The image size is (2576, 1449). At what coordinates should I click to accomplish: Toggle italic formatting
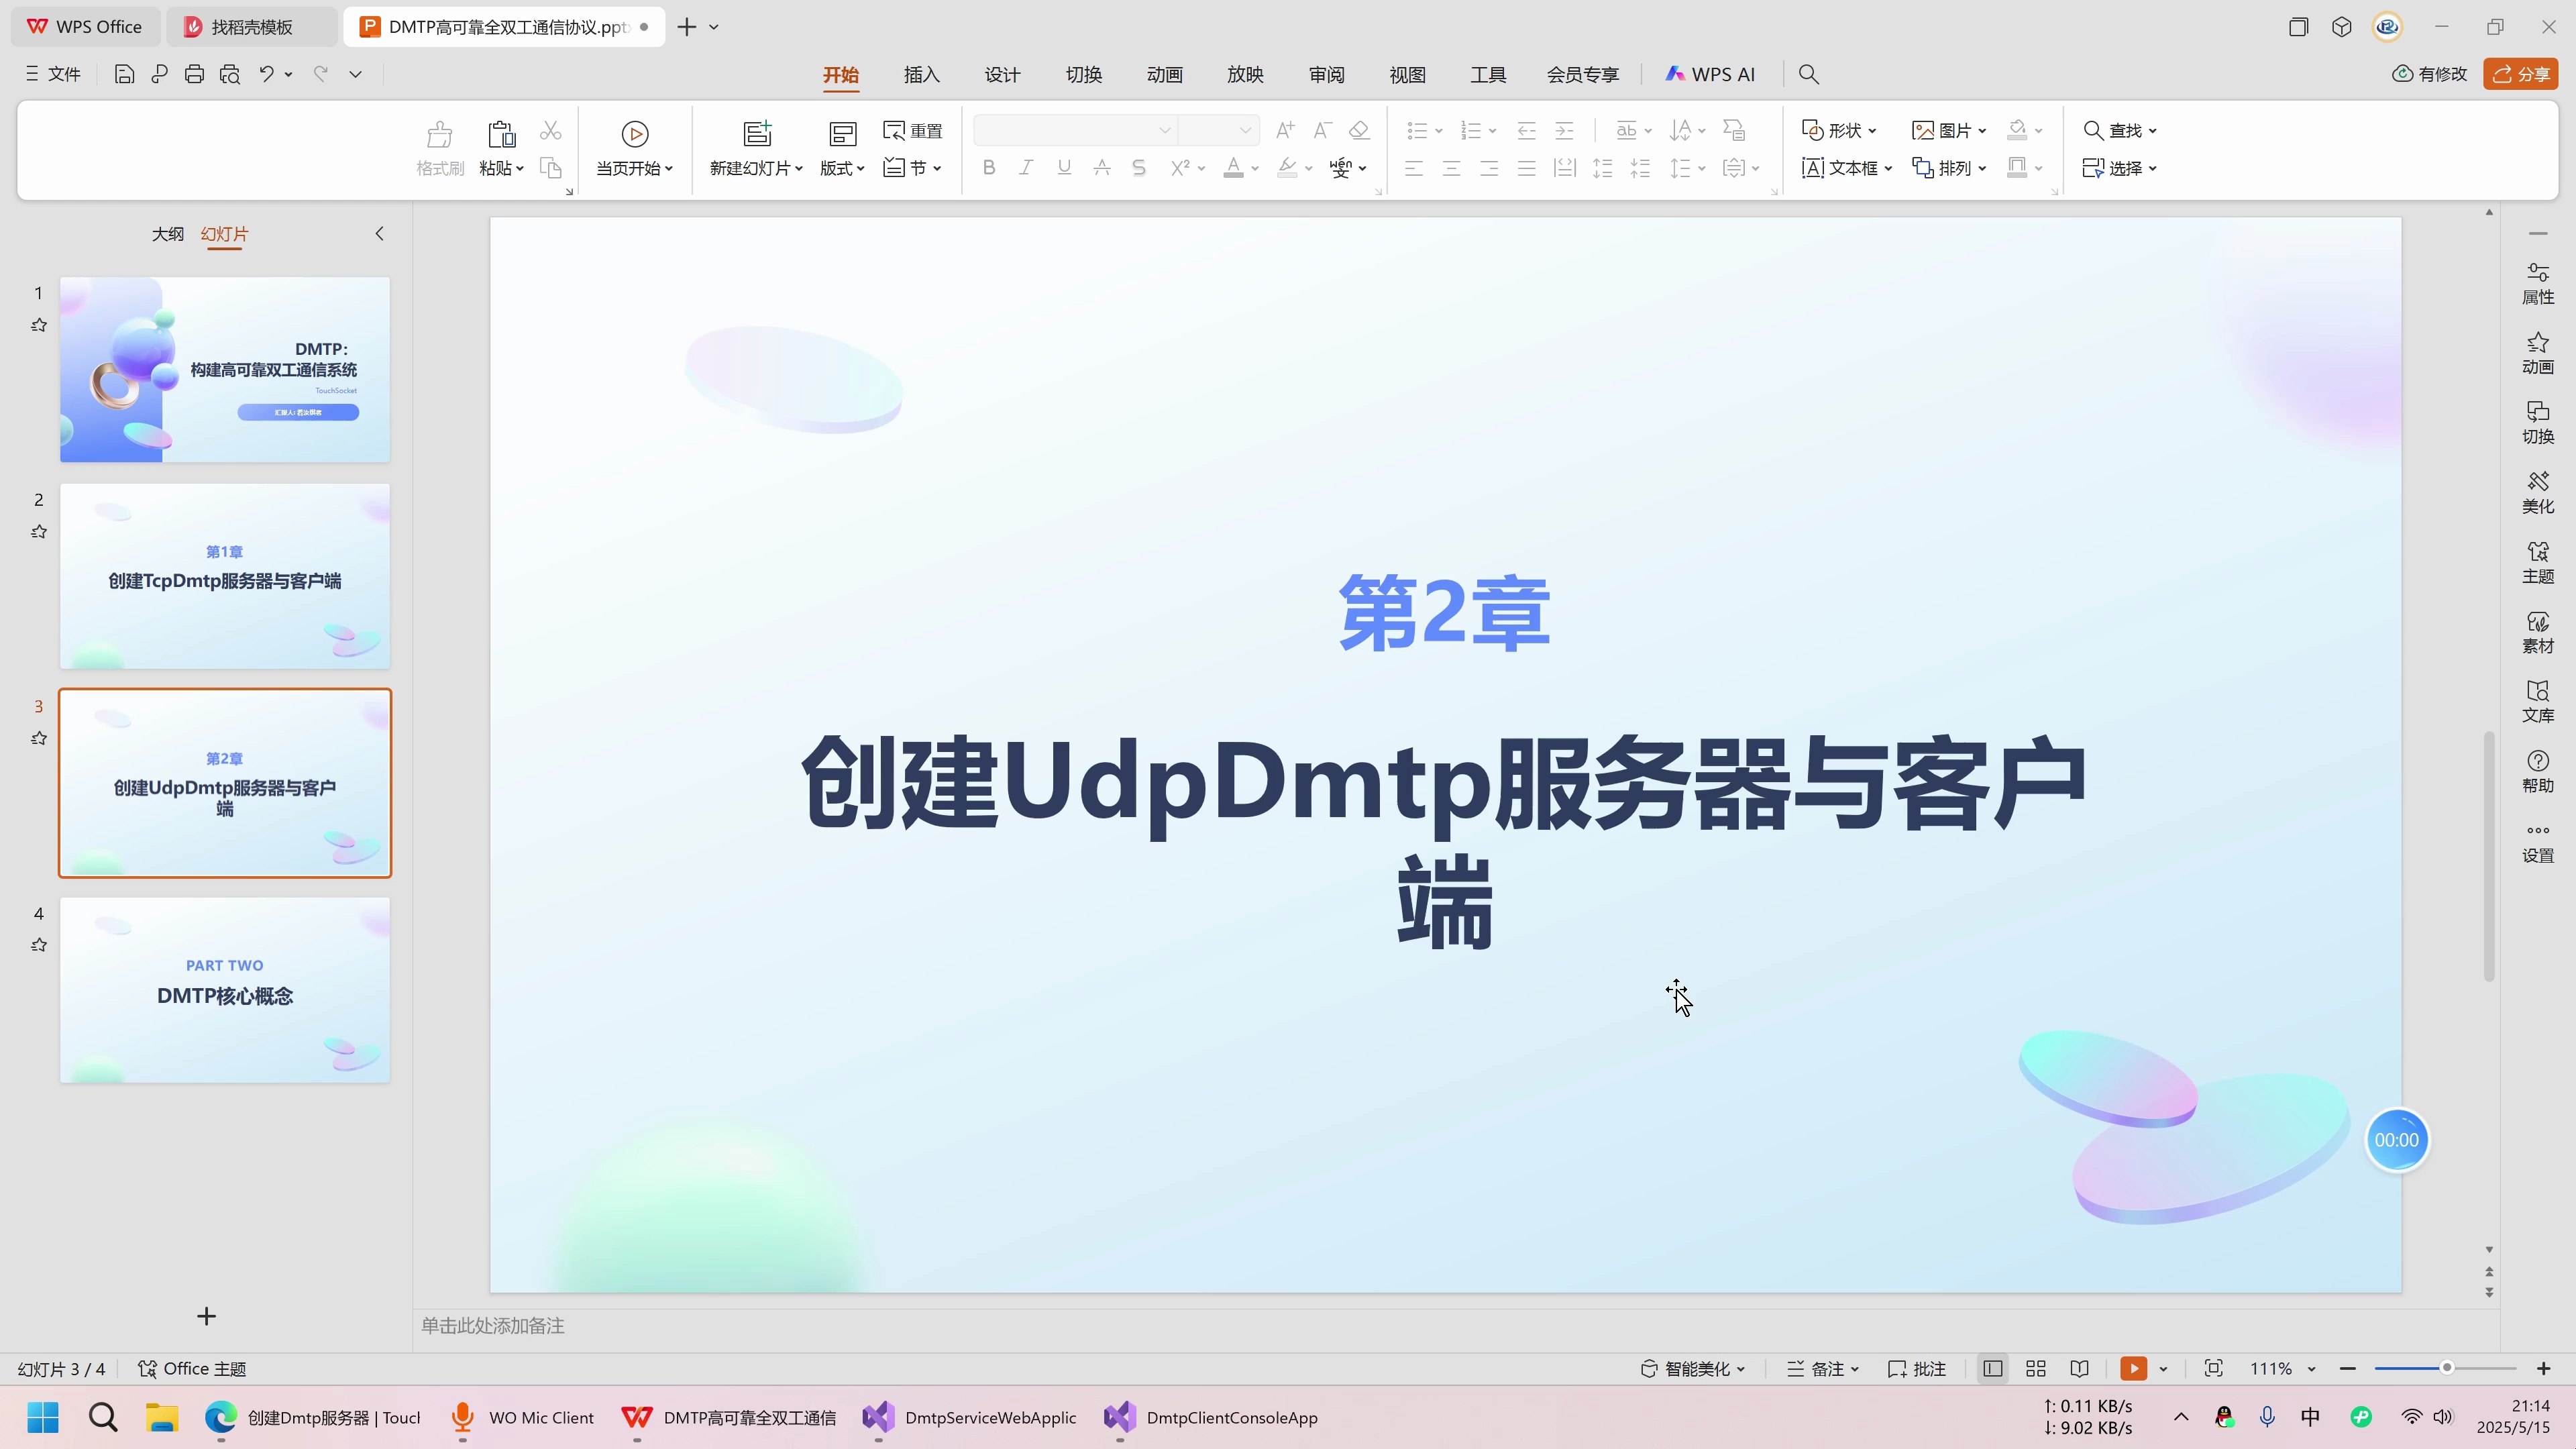pos(1026,167)
